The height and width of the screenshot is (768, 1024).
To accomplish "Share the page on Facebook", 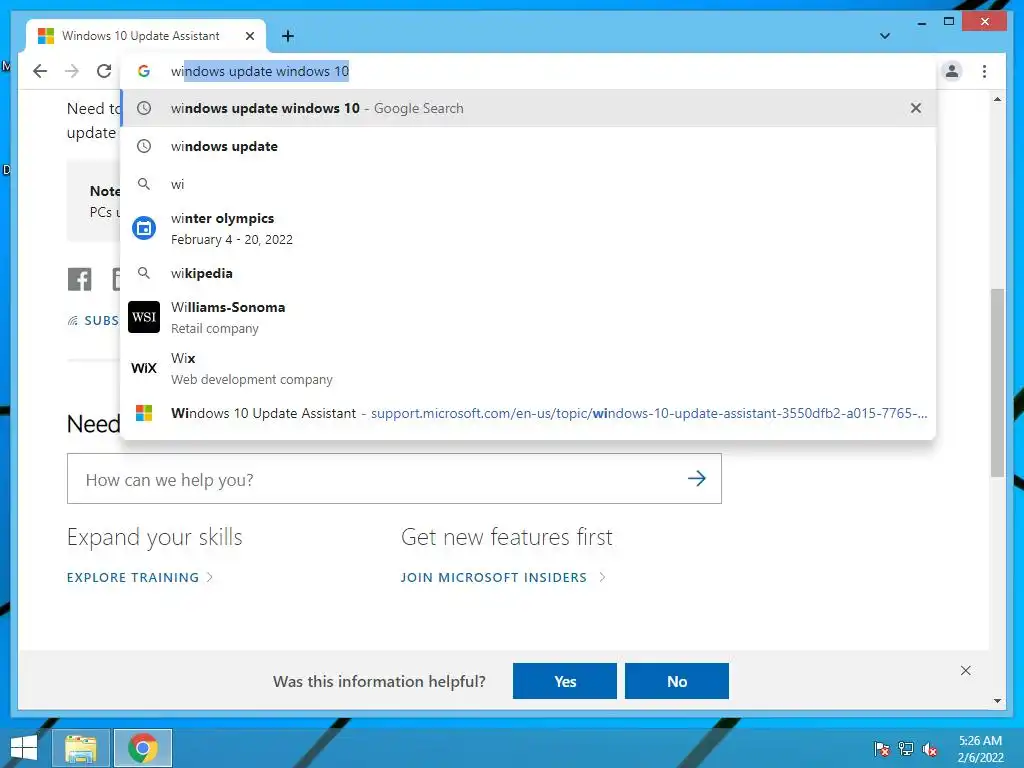I will coord(80,280).
